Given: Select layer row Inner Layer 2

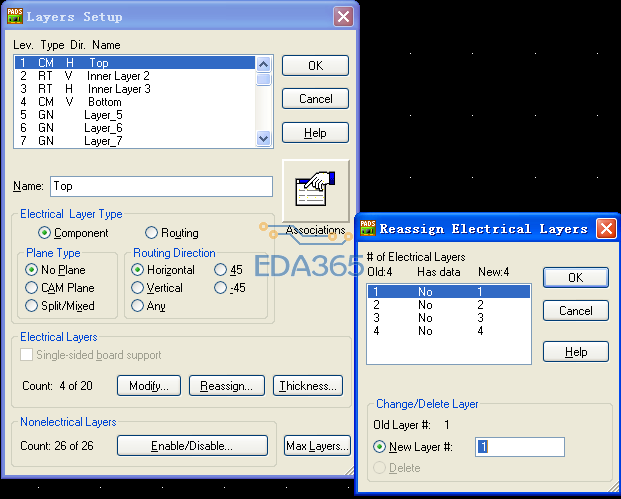Looking at the screenshot, I should point(135,76).
